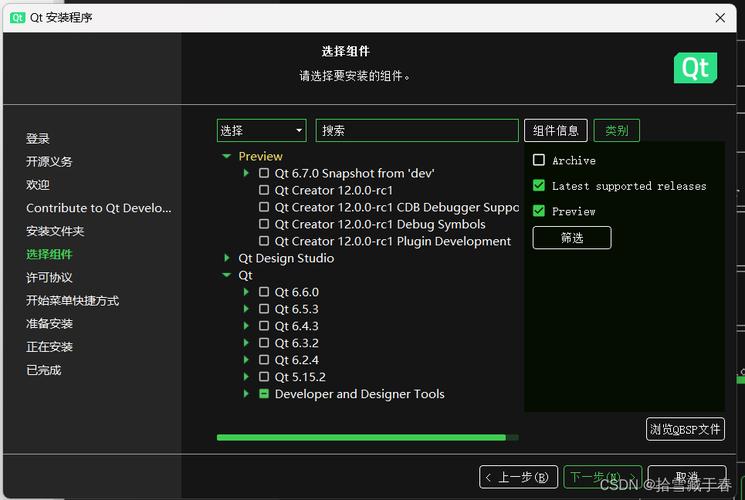
Task: Click the 搜索 search field
Action: [417, 130]
